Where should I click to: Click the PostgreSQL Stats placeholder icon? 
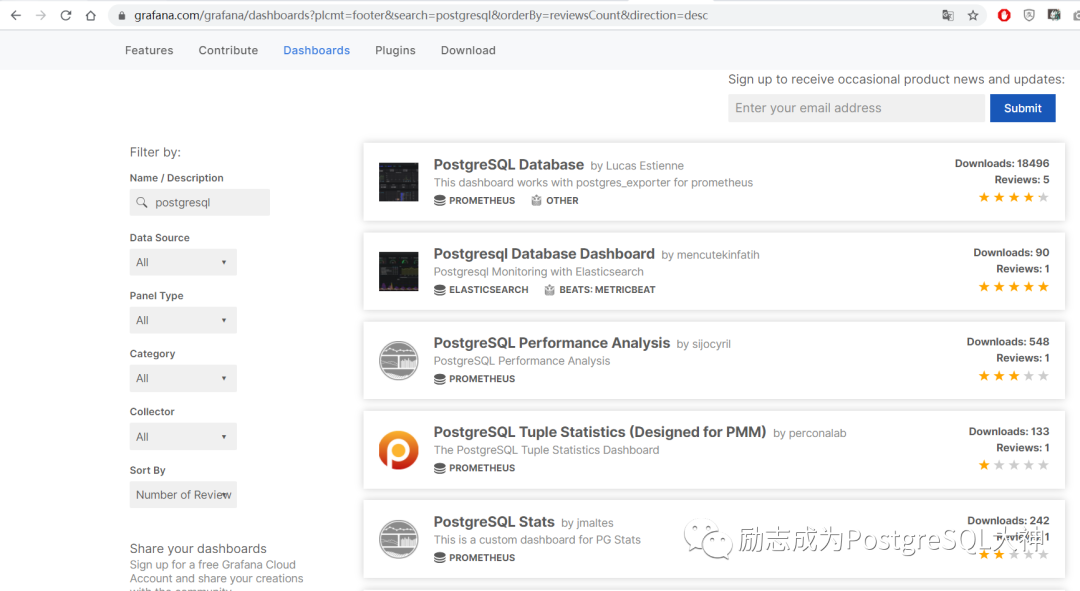click(399, 539)
